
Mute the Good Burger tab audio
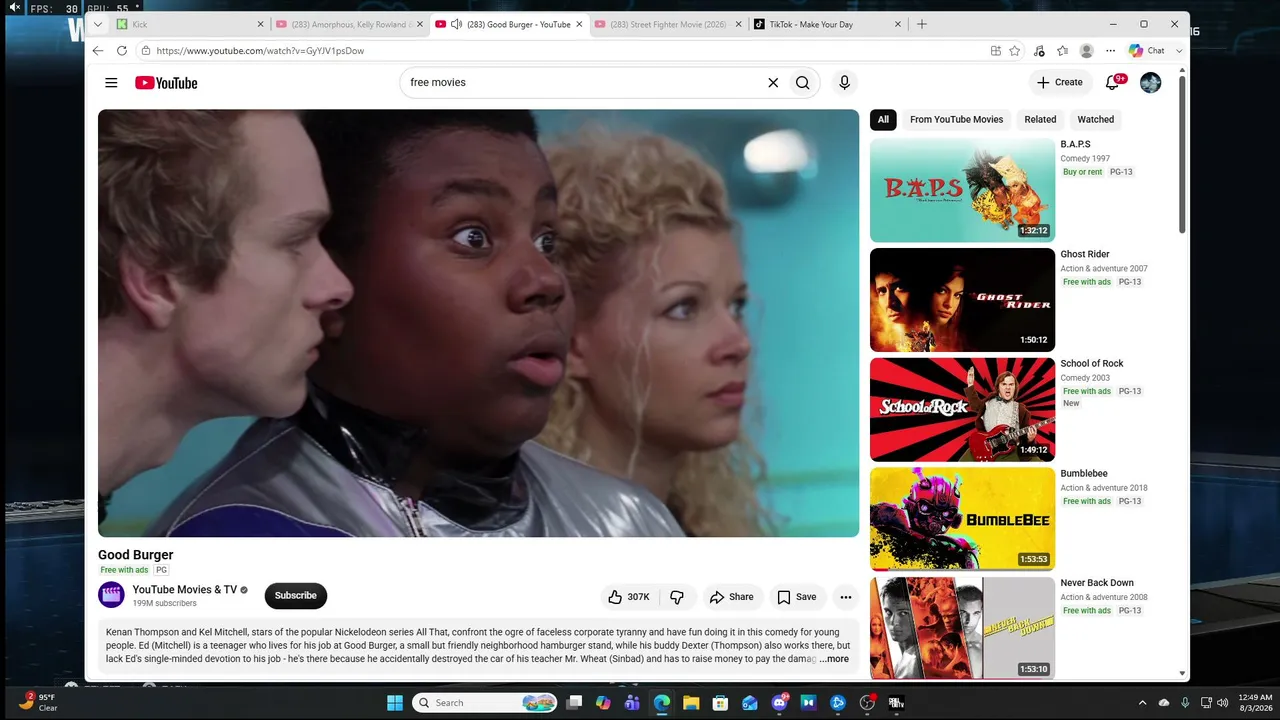tap(456, 24)
